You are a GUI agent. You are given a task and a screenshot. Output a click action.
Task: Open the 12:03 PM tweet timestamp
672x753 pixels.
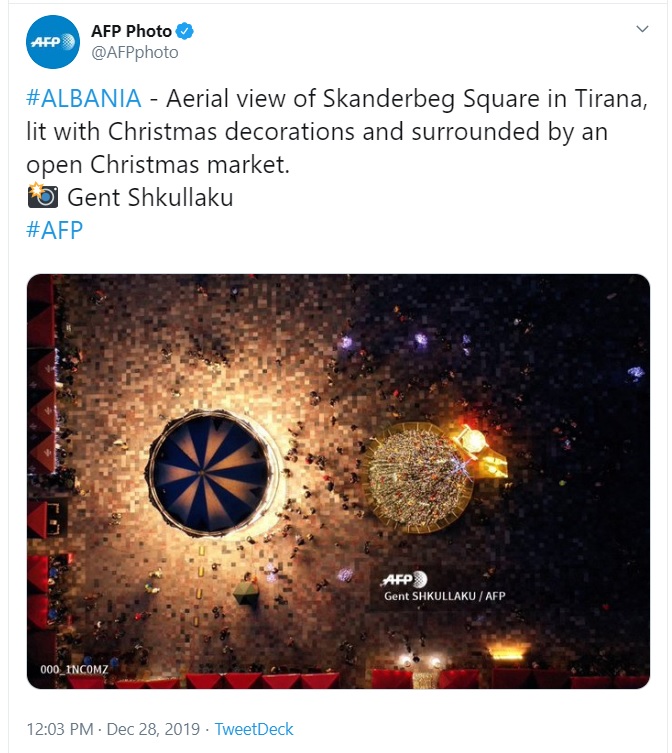(62, 729)
